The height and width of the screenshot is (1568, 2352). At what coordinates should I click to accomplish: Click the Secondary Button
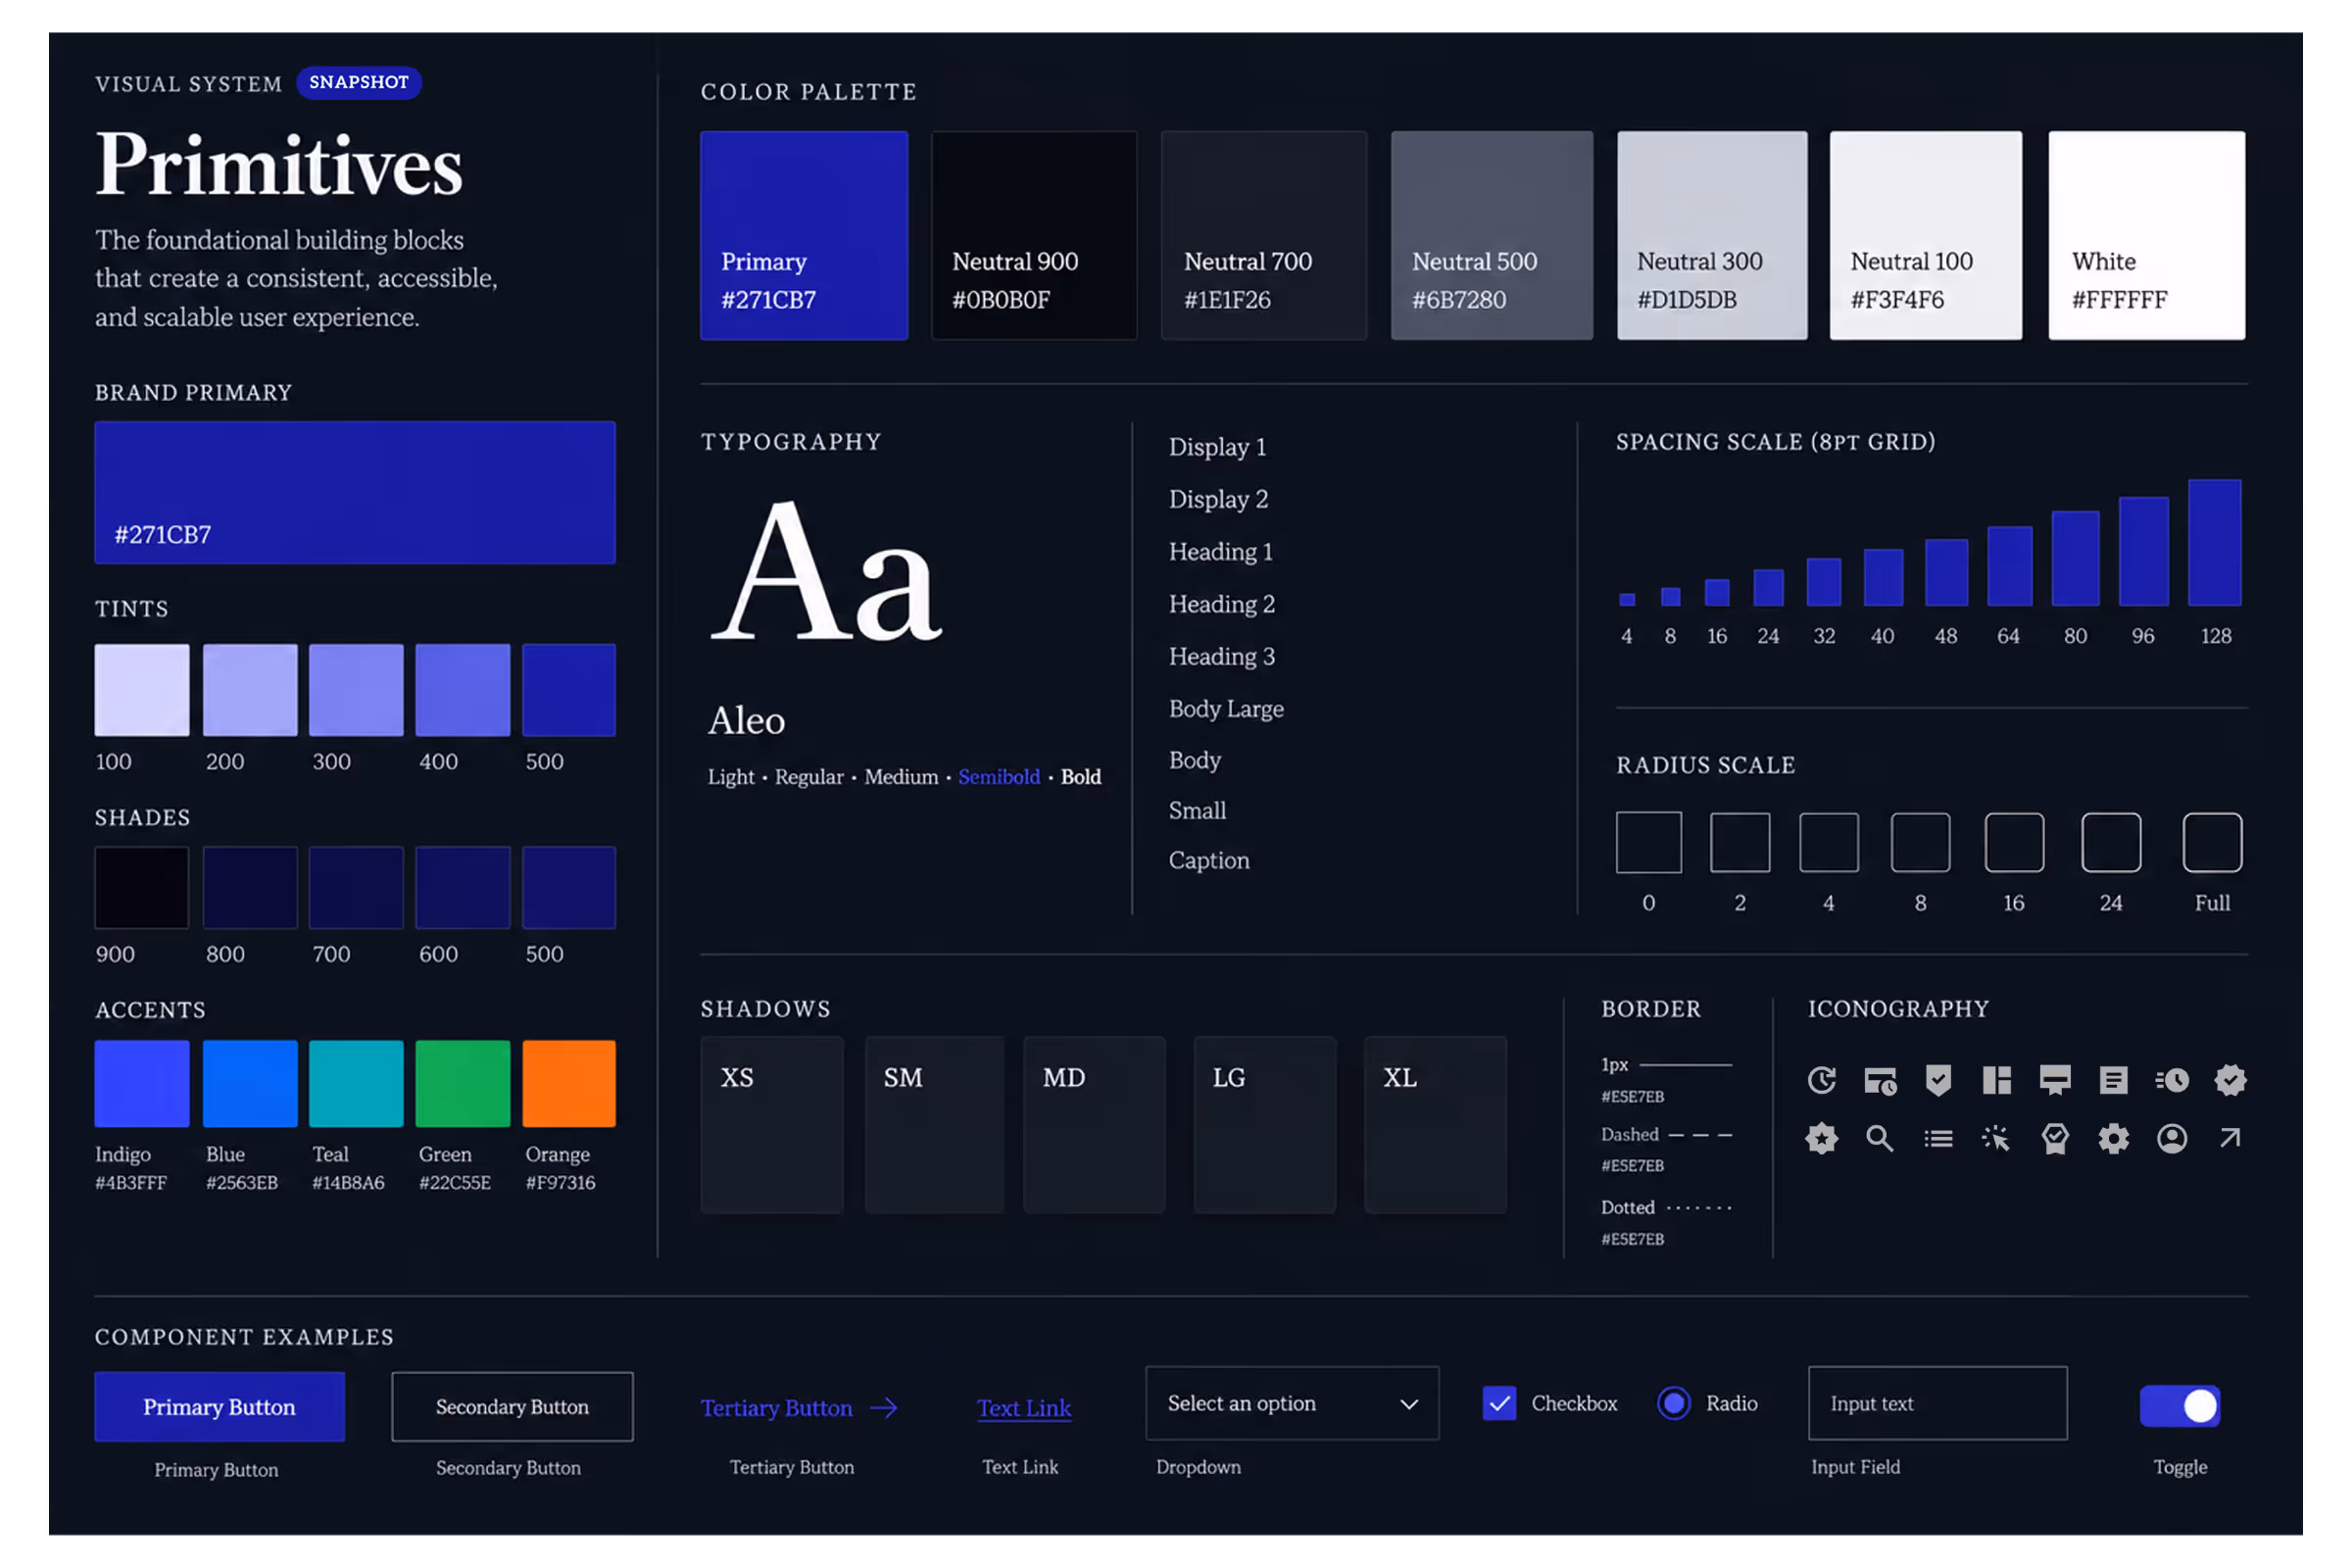coord(512,1407)
